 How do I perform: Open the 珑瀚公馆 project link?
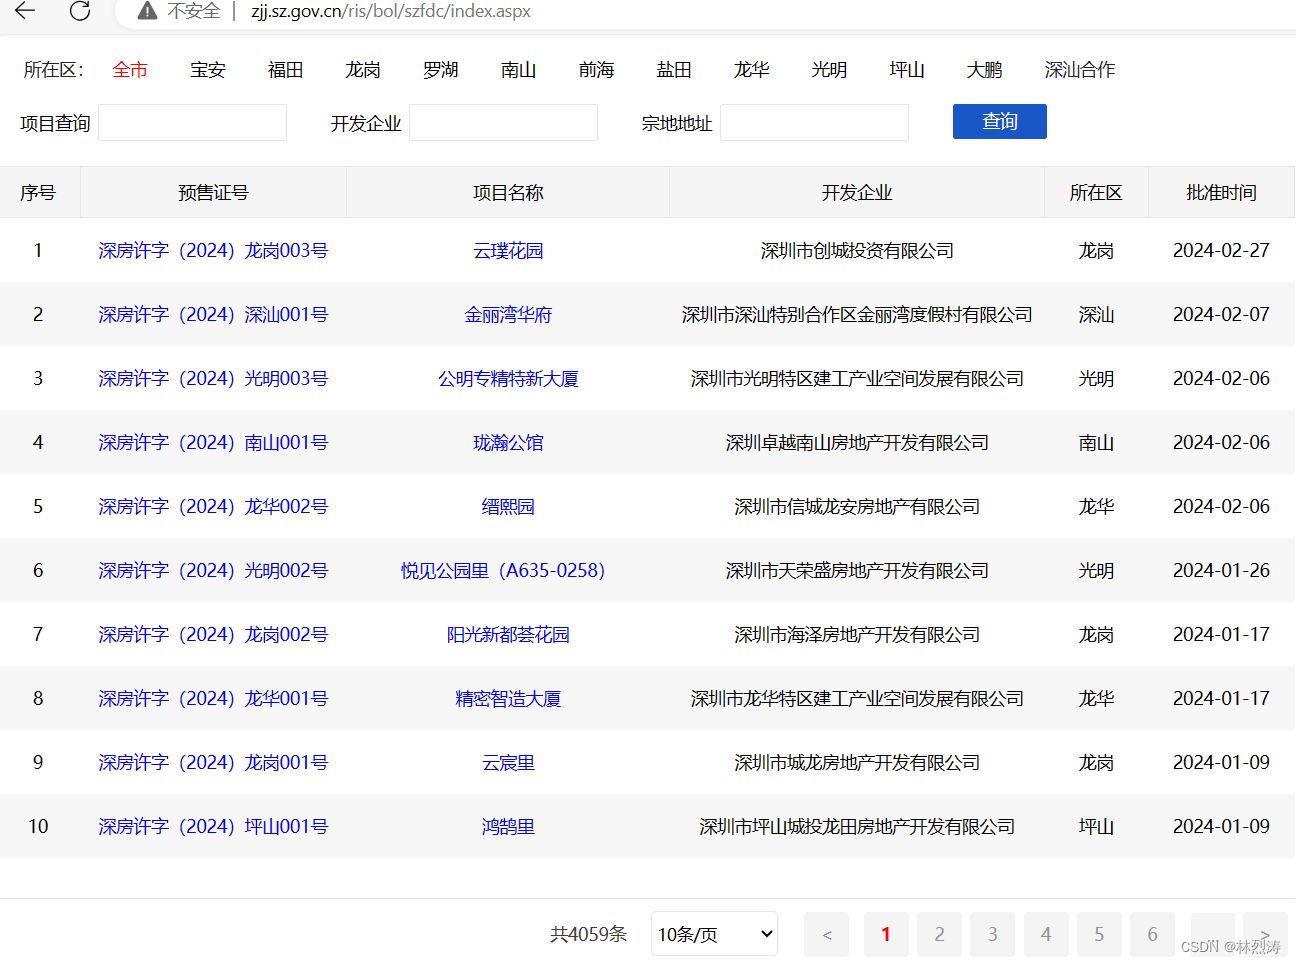508,443
